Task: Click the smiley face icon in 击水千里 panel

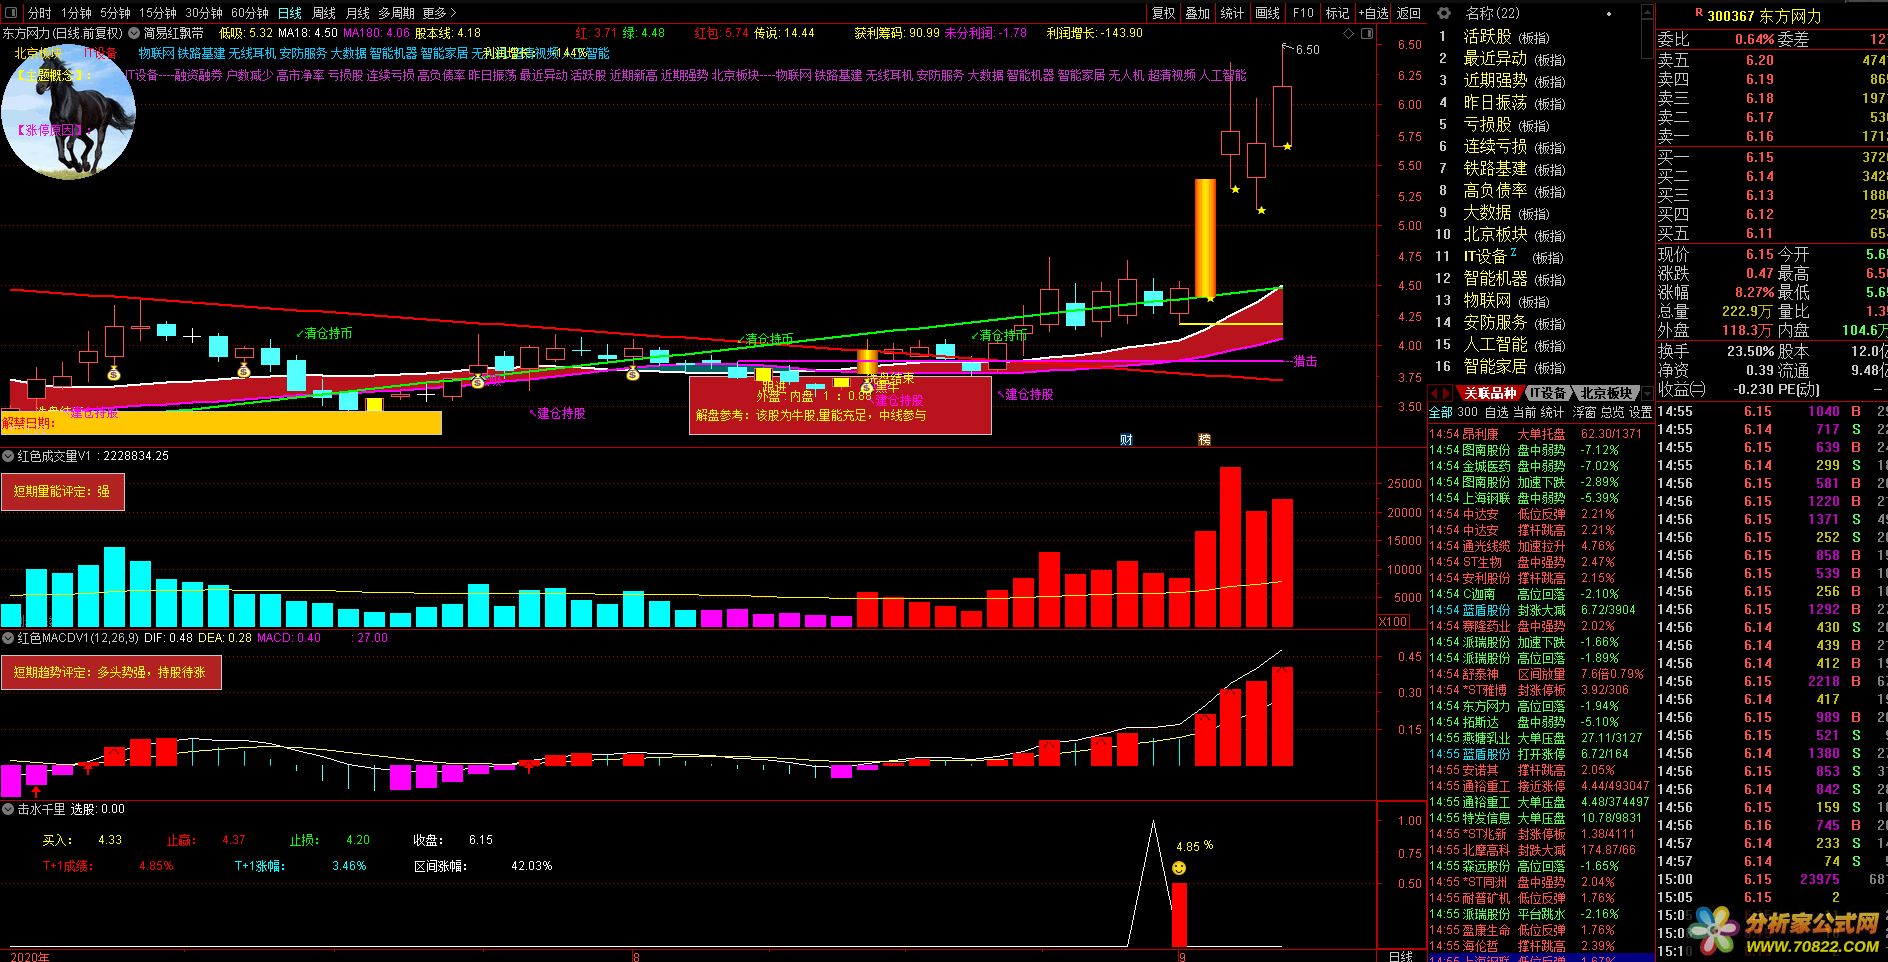Action: click(1179, 868)
